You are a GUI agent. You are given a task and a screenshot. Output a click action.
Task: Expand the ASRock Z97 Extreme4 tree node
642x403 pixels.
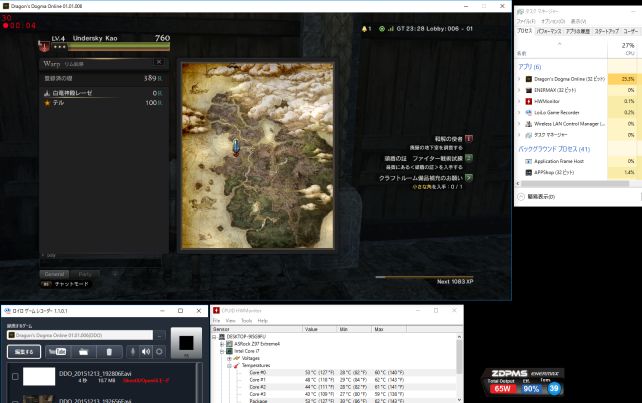click(x=222, y=344)
